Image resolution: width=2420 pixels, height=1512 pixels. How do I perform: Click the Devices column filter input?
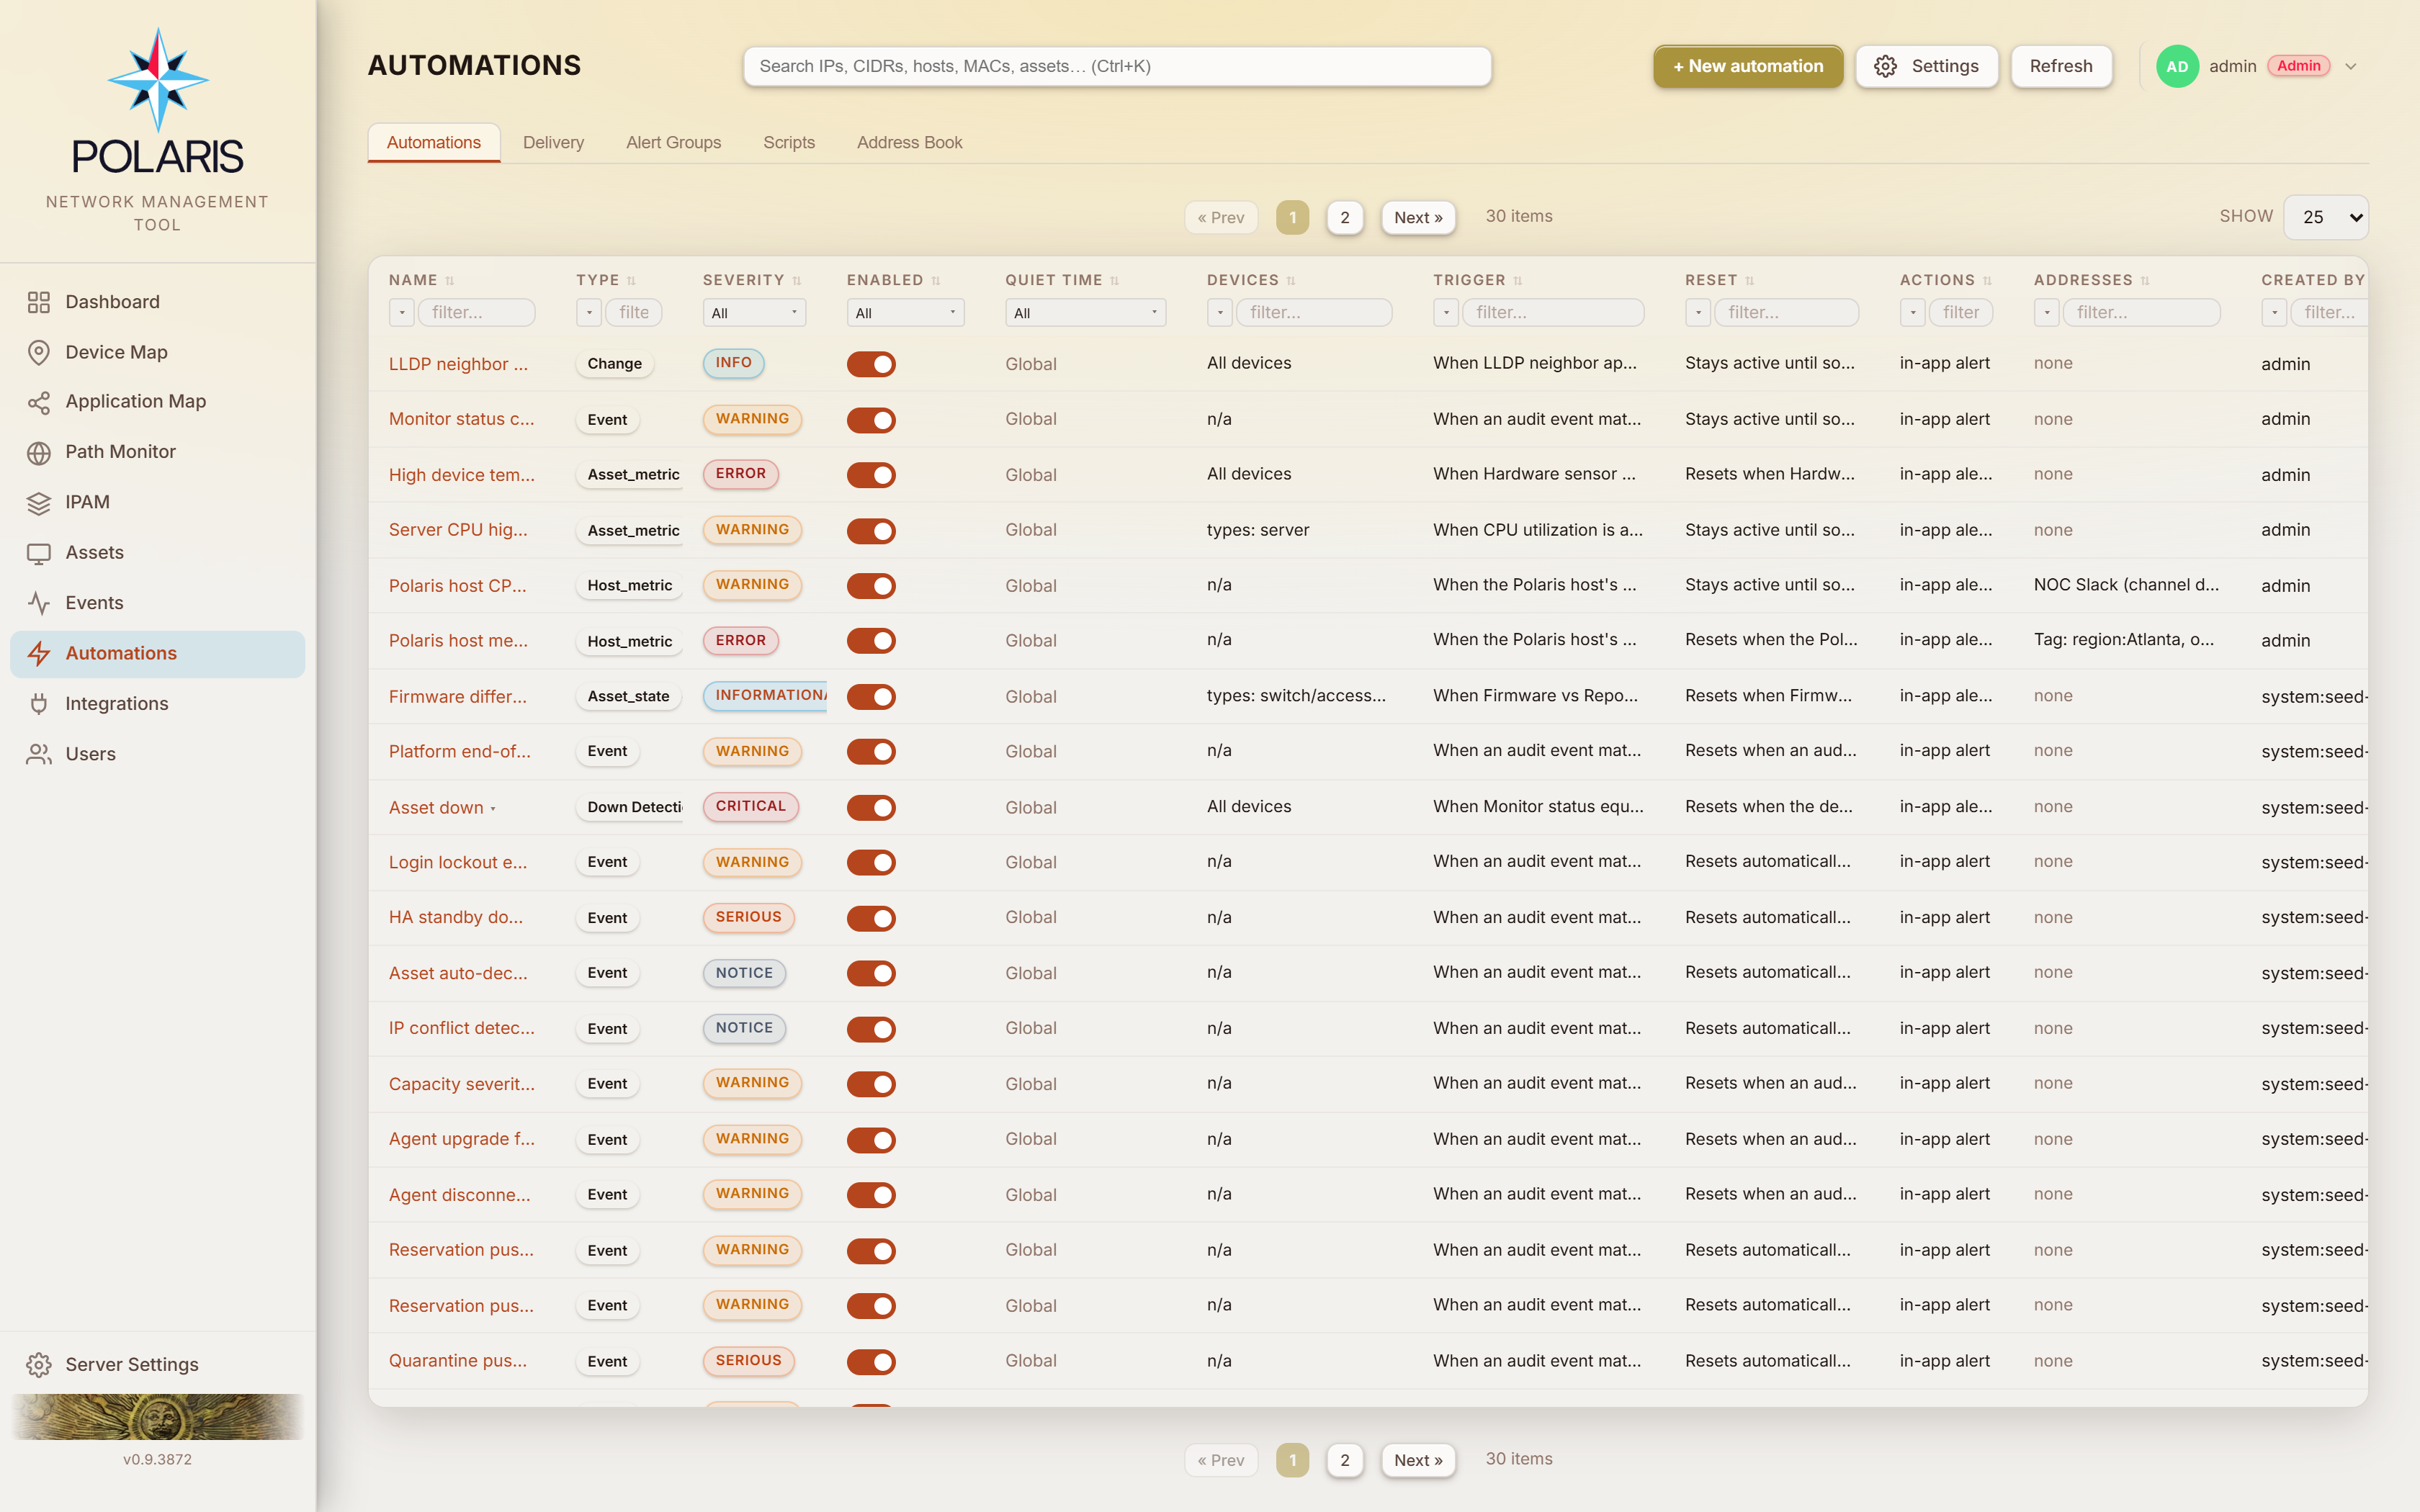click(1314, 313)
